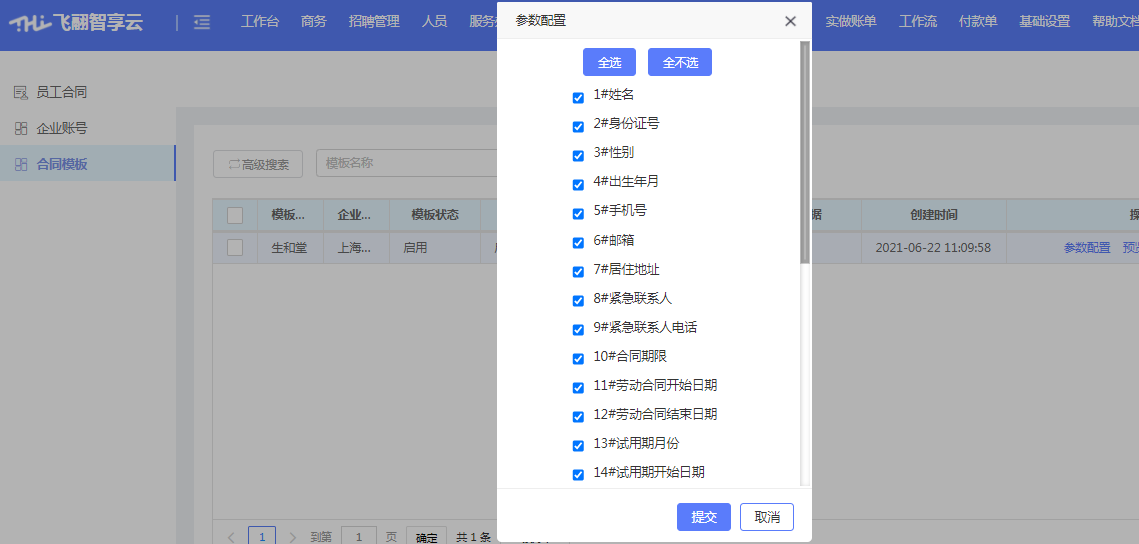Click 全不选 button in dialog
1139x544 pixels.
point(680,62)
